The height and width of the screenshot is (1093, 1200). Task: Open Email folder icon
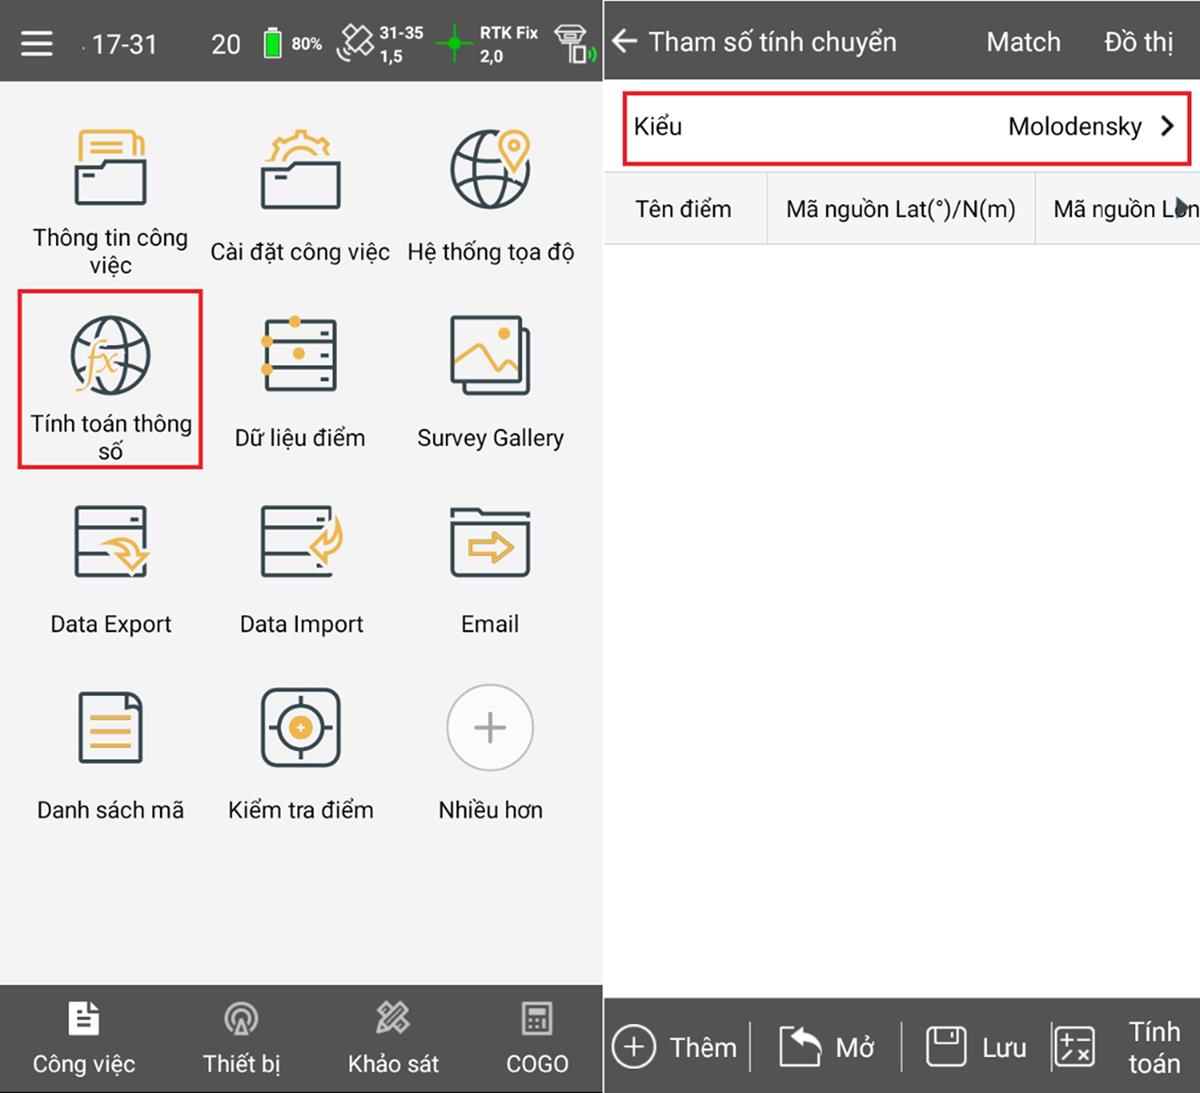pos(490,543)
